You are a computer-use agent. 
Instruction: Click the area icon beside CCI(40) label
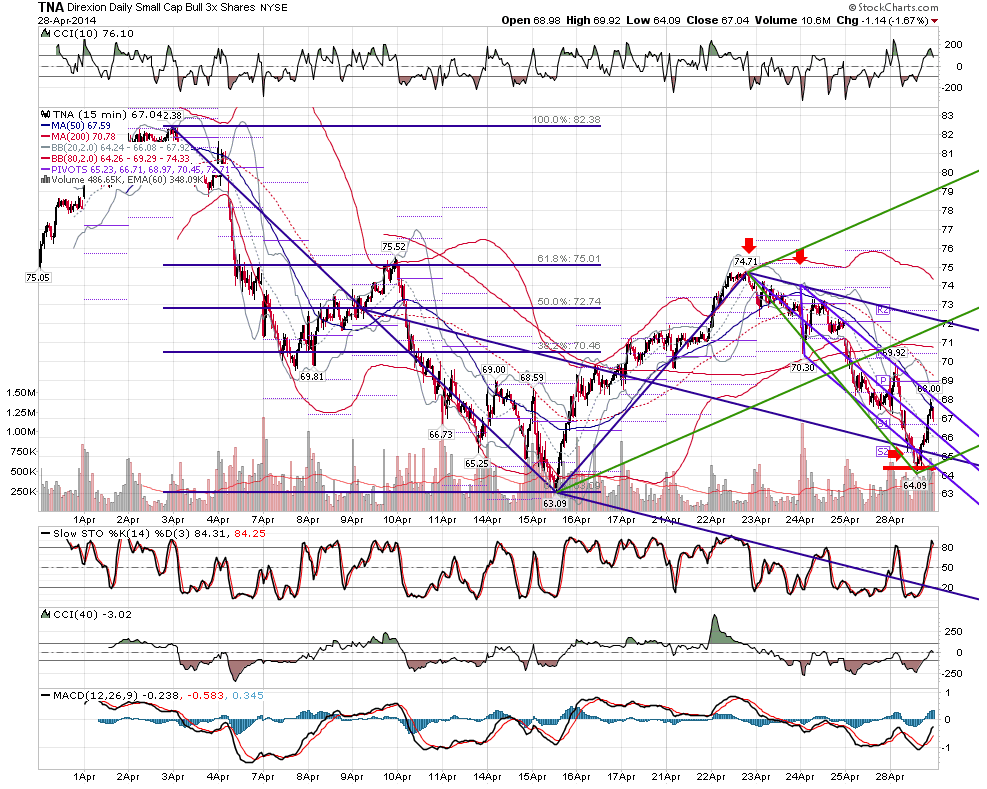46,614
